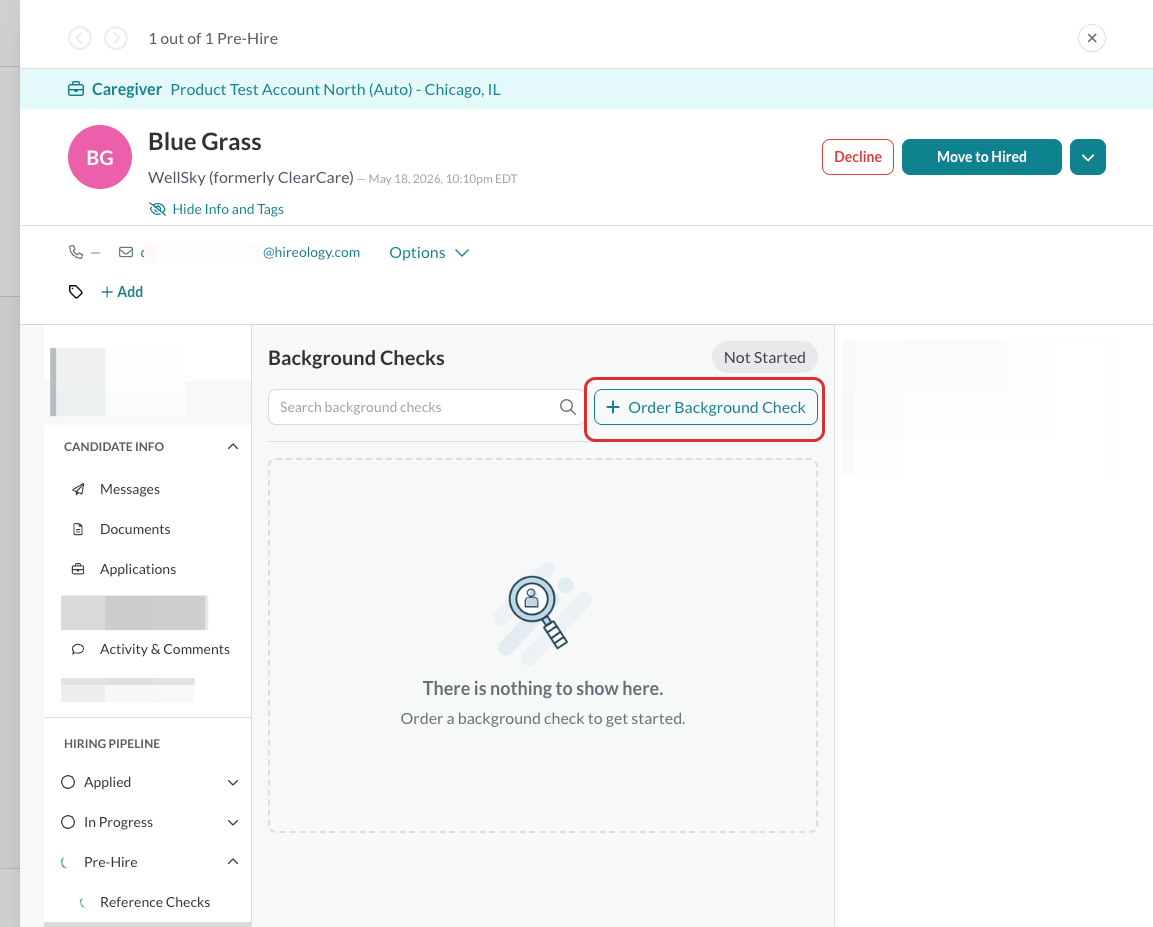Click the Decline button
This screenshot has width=1153, height=927.
[857, 157]
